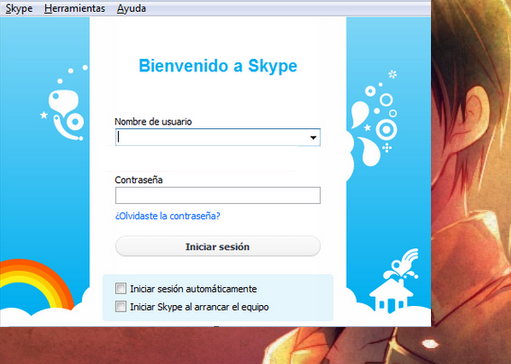511x364 pixels.
Task: Click into the Contraseña password field
Action: (x=218, y=195)
